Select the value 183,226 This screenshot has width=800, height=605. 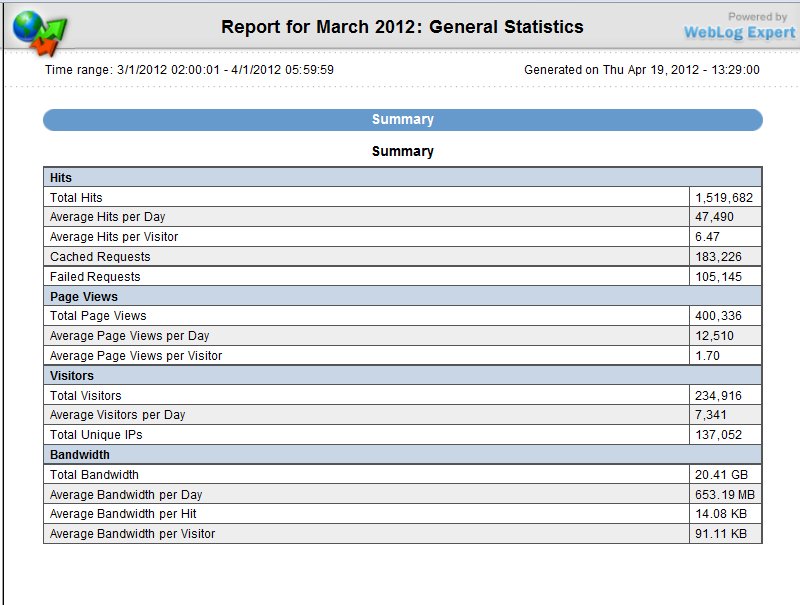tap(718, 257)
